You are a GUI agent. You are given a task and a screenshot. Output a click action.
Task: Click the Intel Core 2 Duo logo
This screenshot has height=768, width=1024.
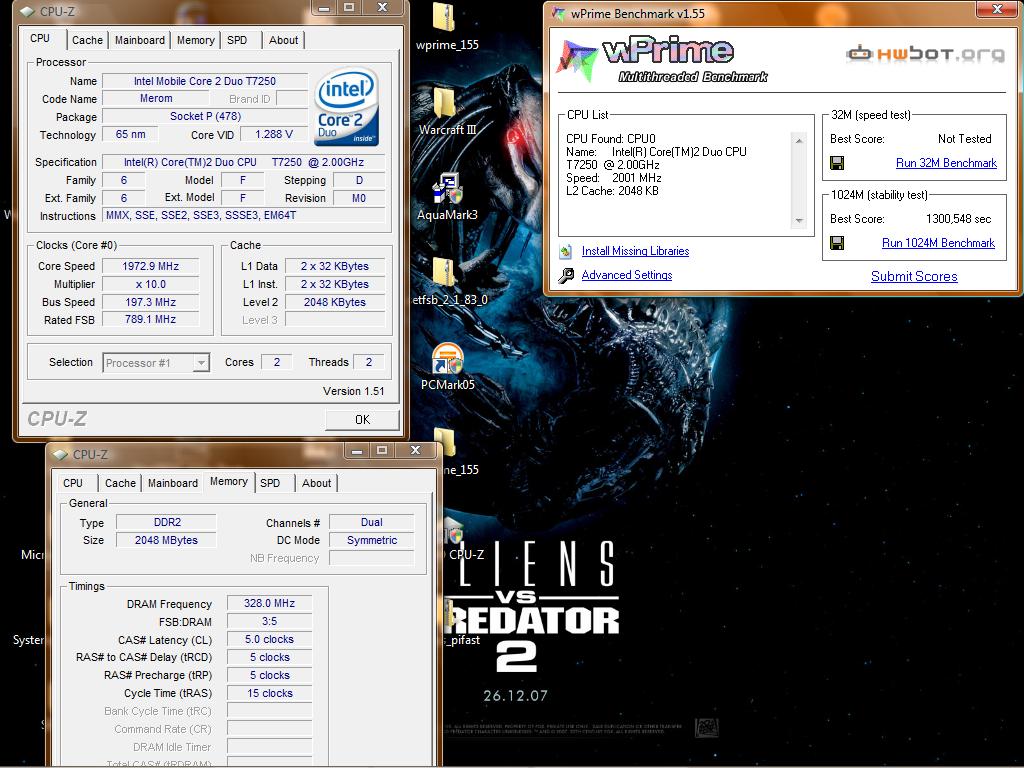[346, 108]
